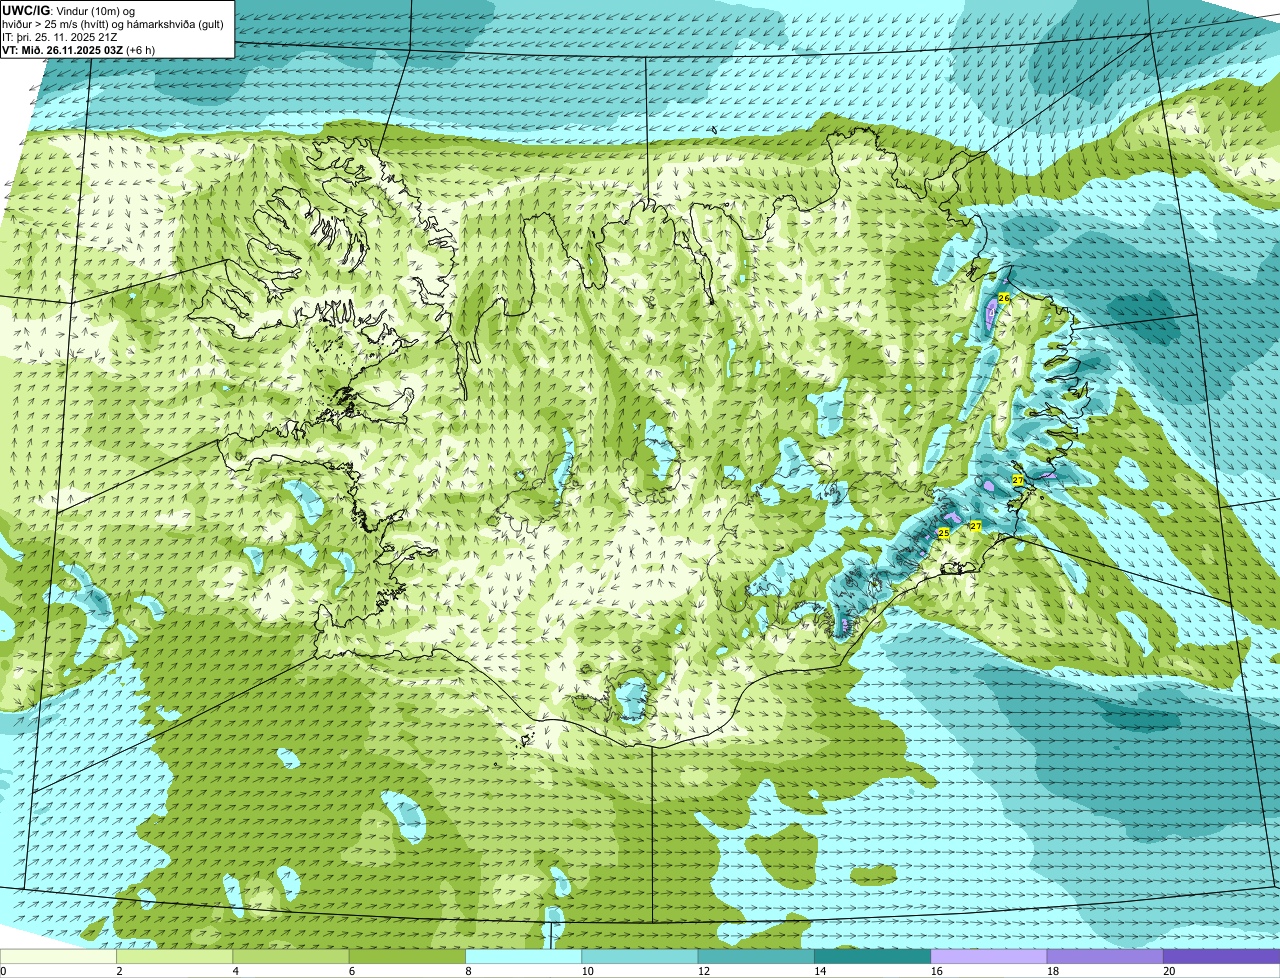This screenshot has height=978, width=1280.
Task: Click the 8–10 m/s light cyan legend color
Action: coord(523,956)
